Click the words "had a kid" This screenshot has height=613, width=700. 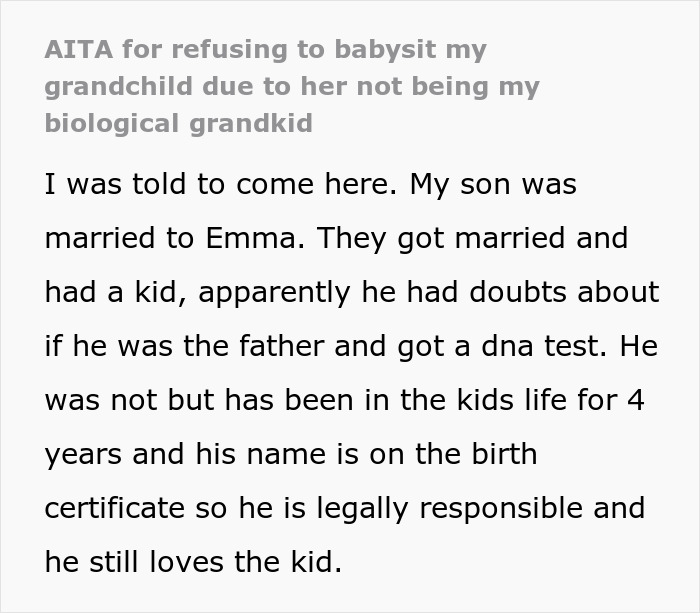pyautogui.click(x=108, y=293)
